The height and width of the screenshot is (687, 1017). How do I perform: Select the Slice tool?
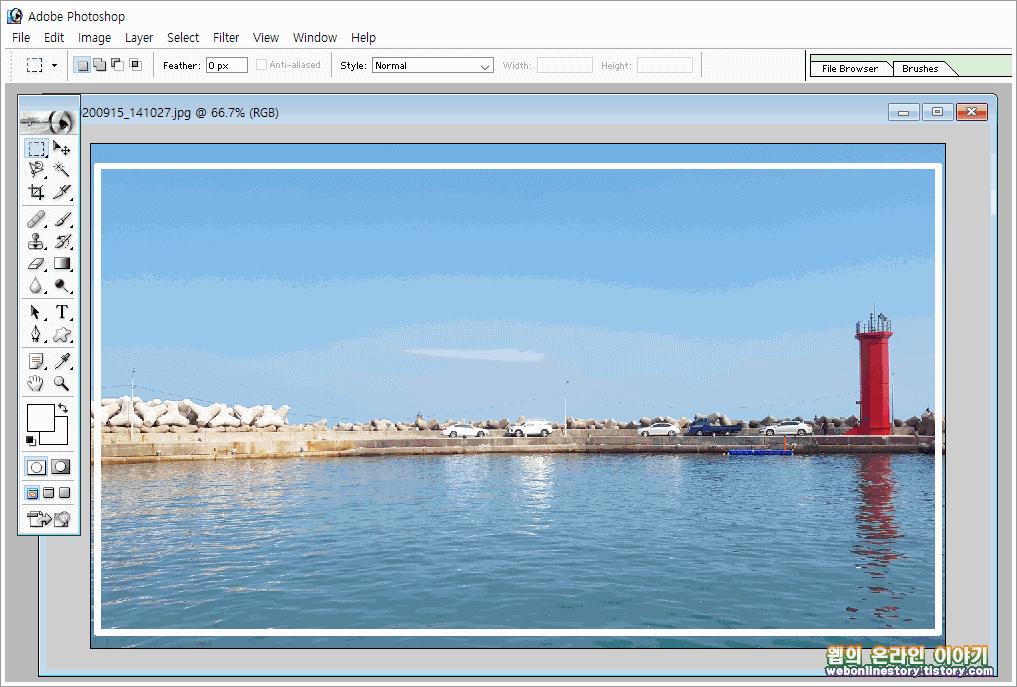pos(62,192)
